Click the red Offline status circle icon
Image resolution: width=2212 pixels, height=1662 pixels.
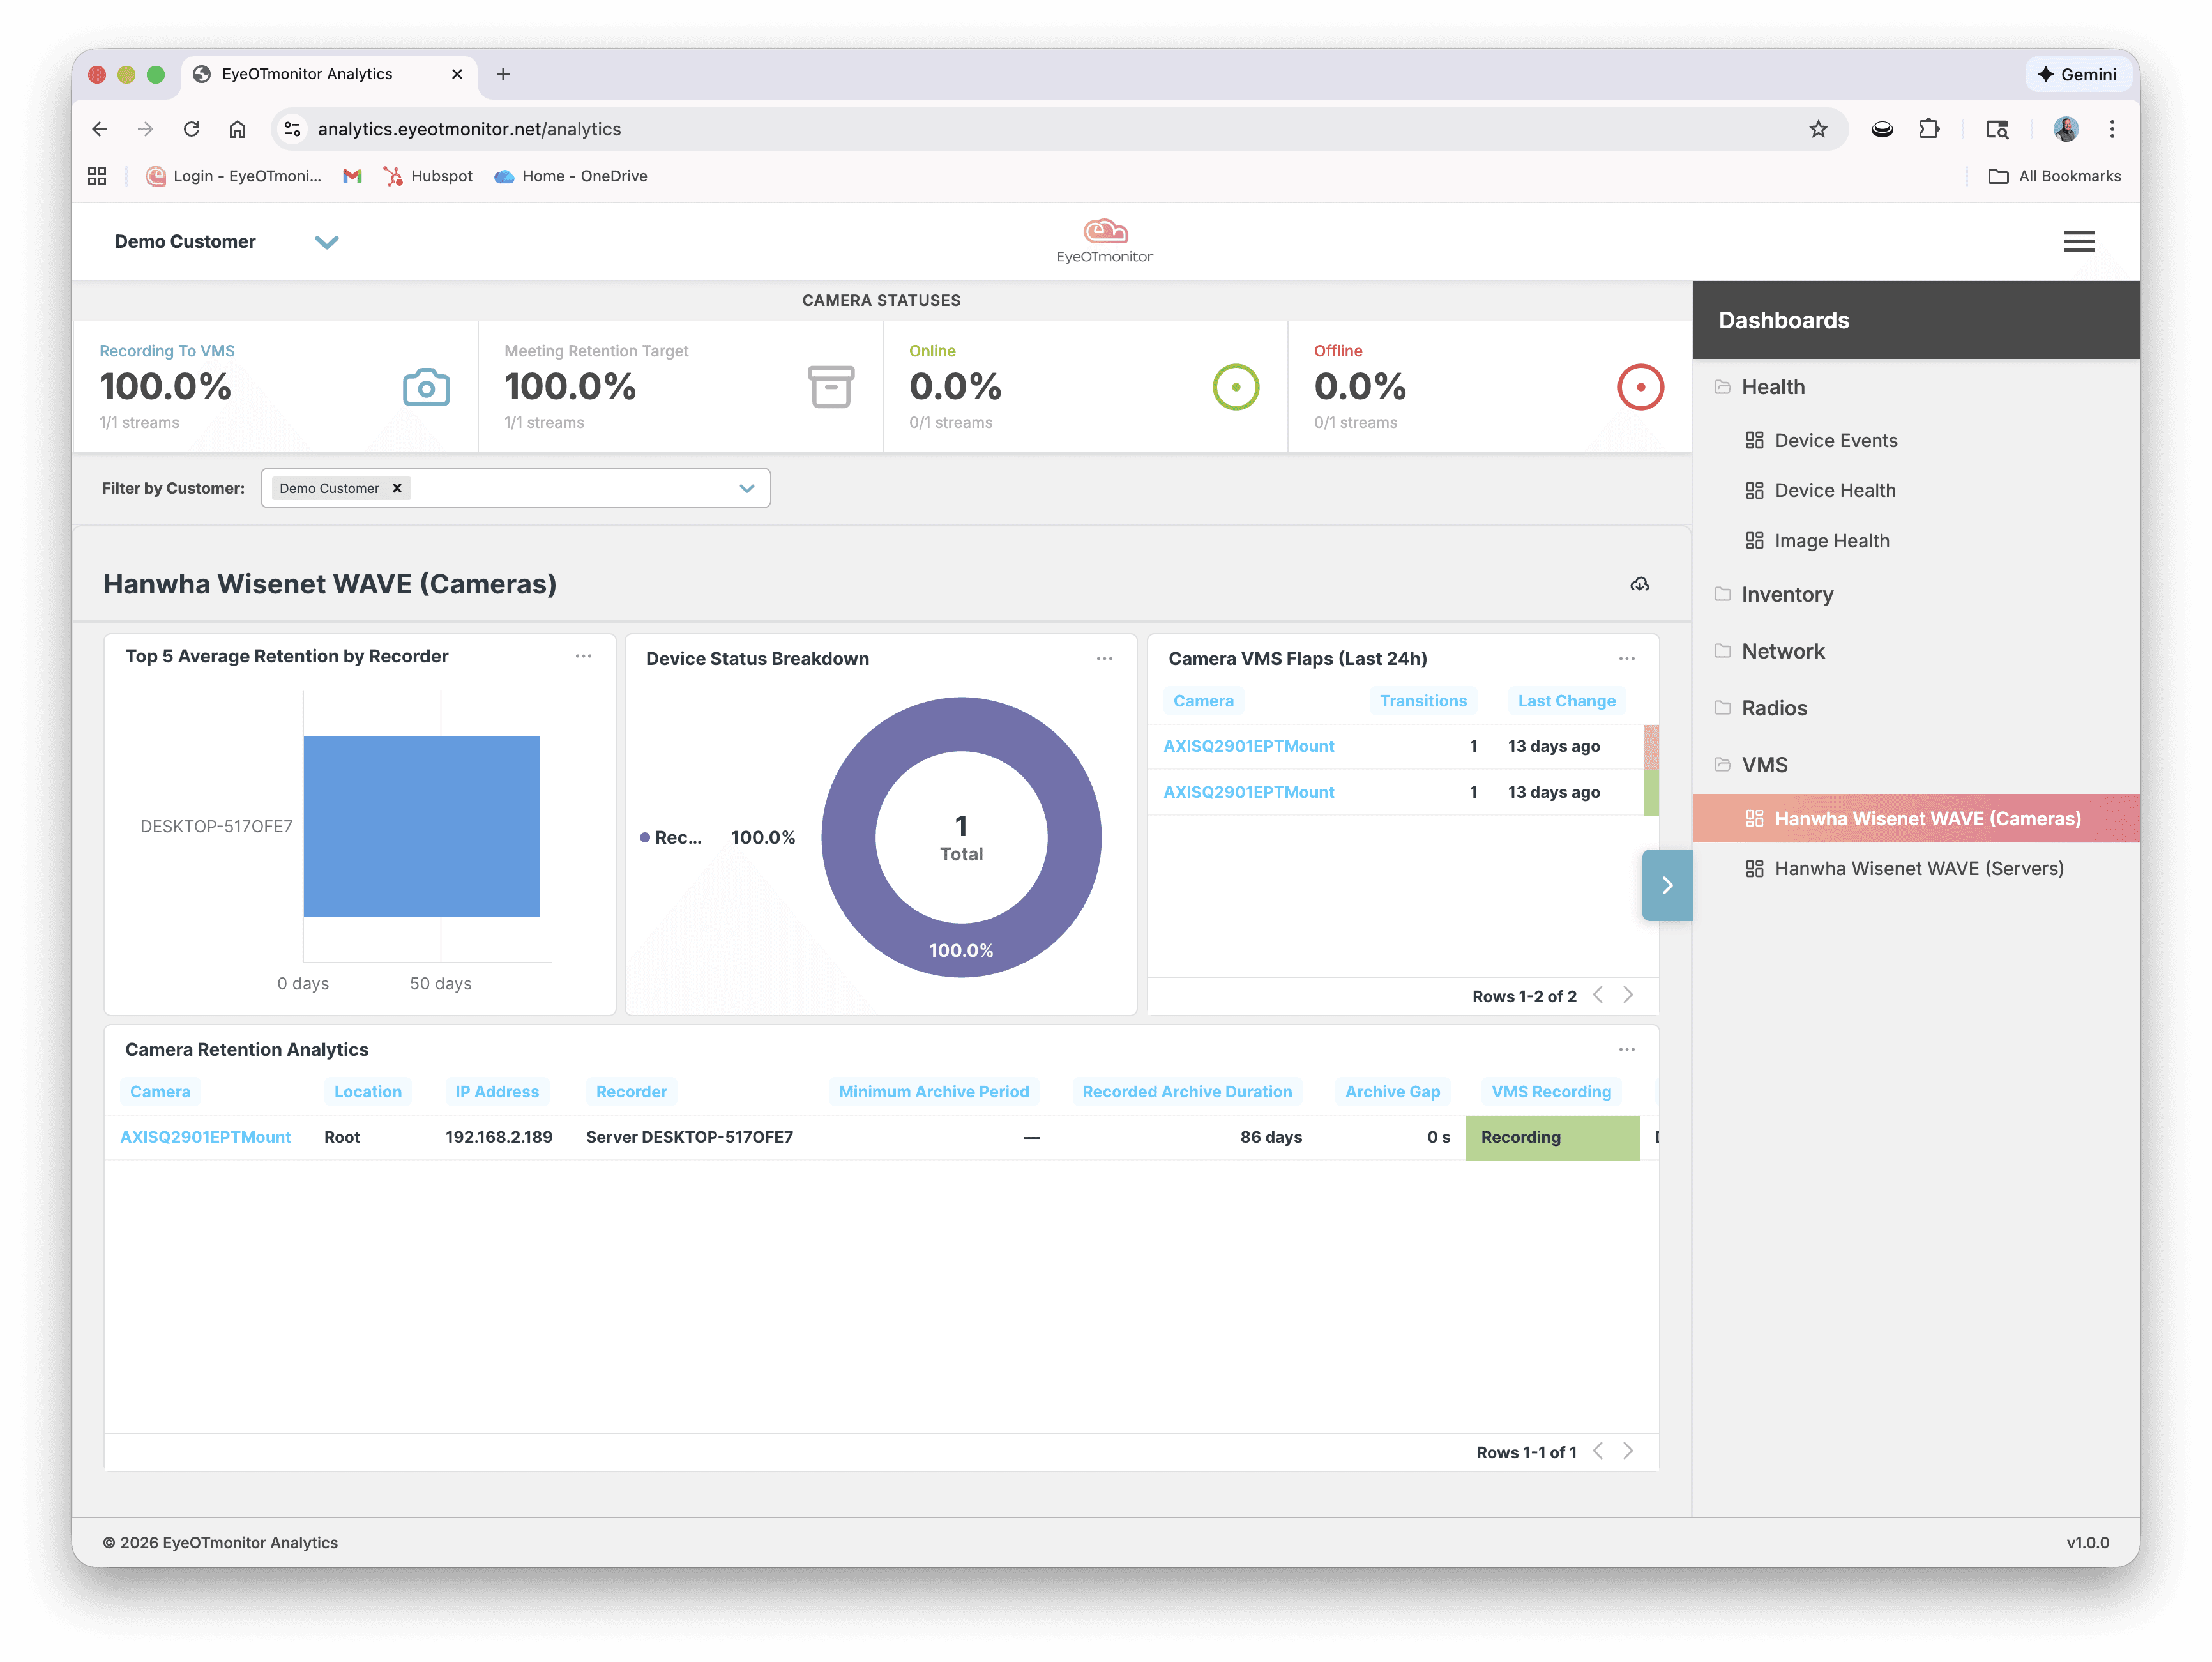(x=1640, y=387)
